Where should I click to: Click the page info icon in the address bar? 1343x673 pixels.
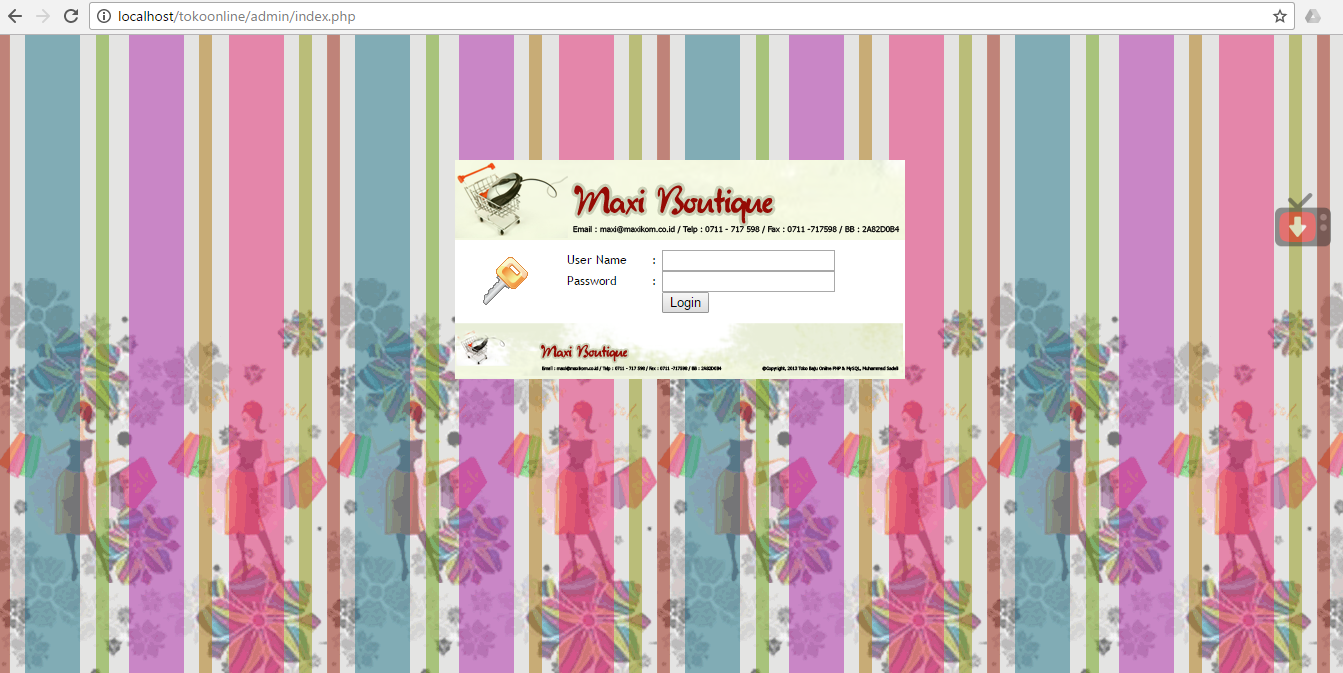pos(103,16)
